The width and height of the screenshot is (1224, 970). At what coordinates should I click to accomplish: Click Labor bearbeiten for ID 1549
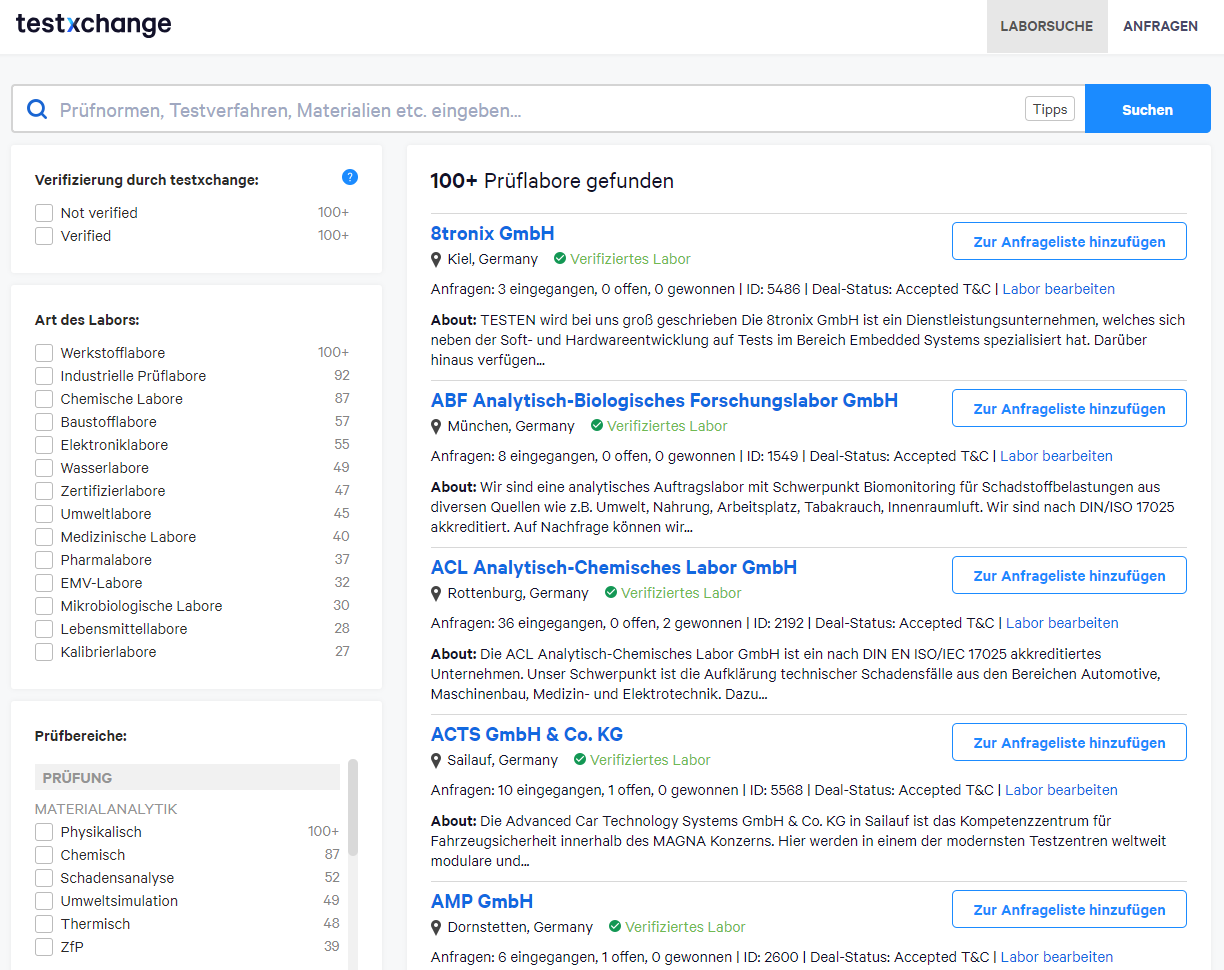1056,456
